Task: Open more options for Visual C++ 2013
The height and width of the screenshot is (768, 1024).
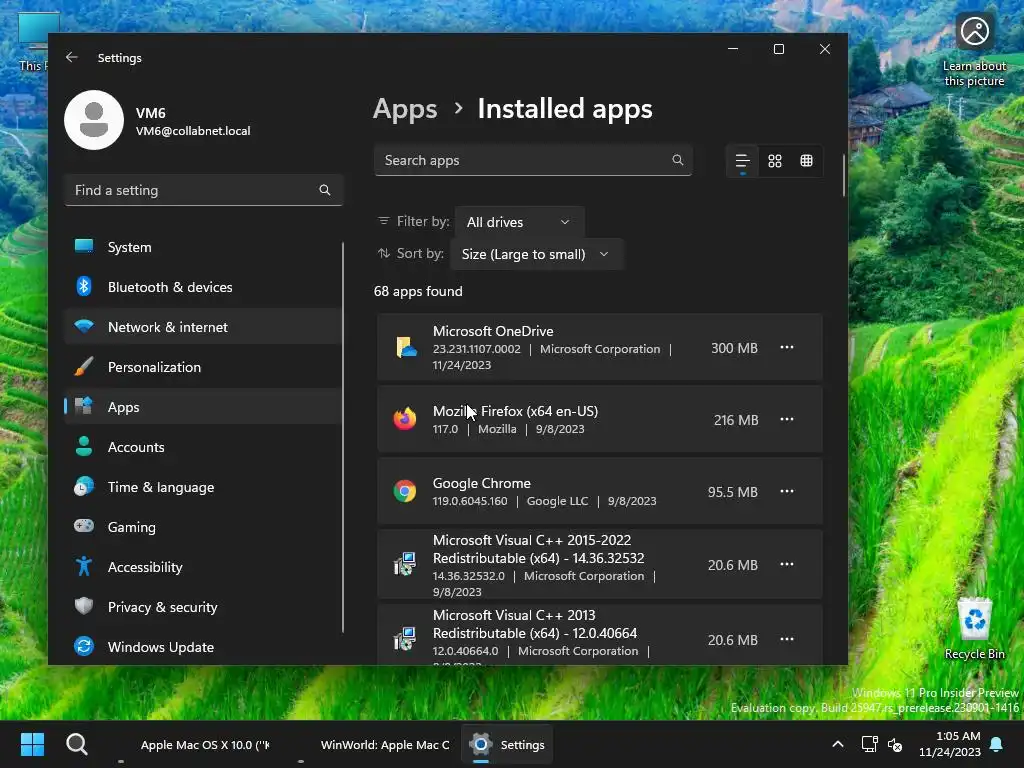Action: coord(787,639)
